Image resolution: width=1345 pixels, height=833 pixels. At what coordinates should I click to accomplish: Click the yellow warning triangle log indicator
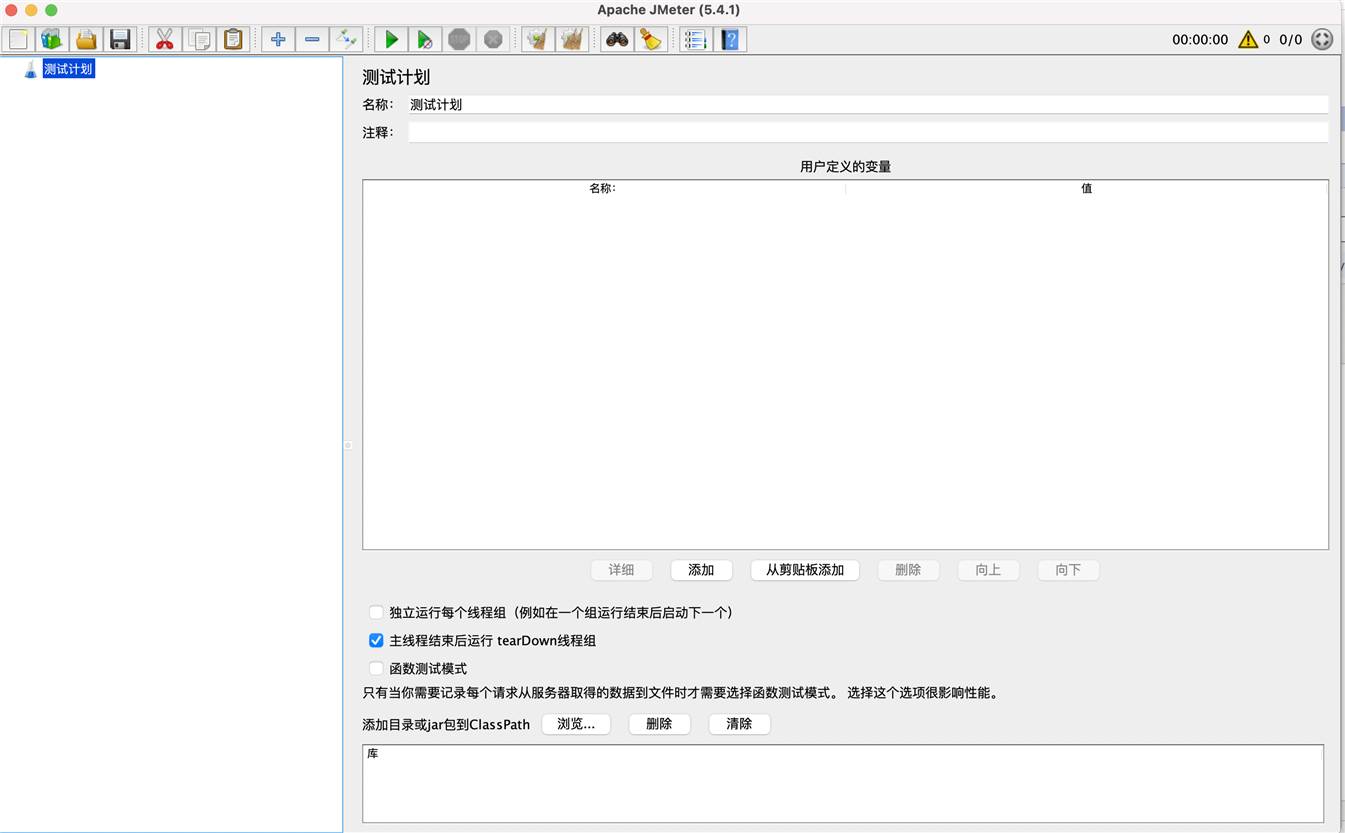click(x=1248, y=39)
